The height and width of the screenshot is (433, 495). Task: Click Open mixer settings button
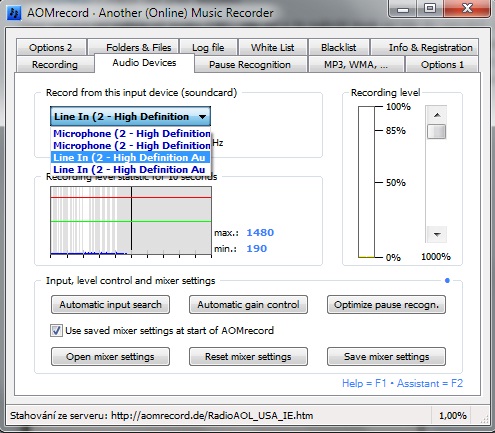click(x=110, y=357)
